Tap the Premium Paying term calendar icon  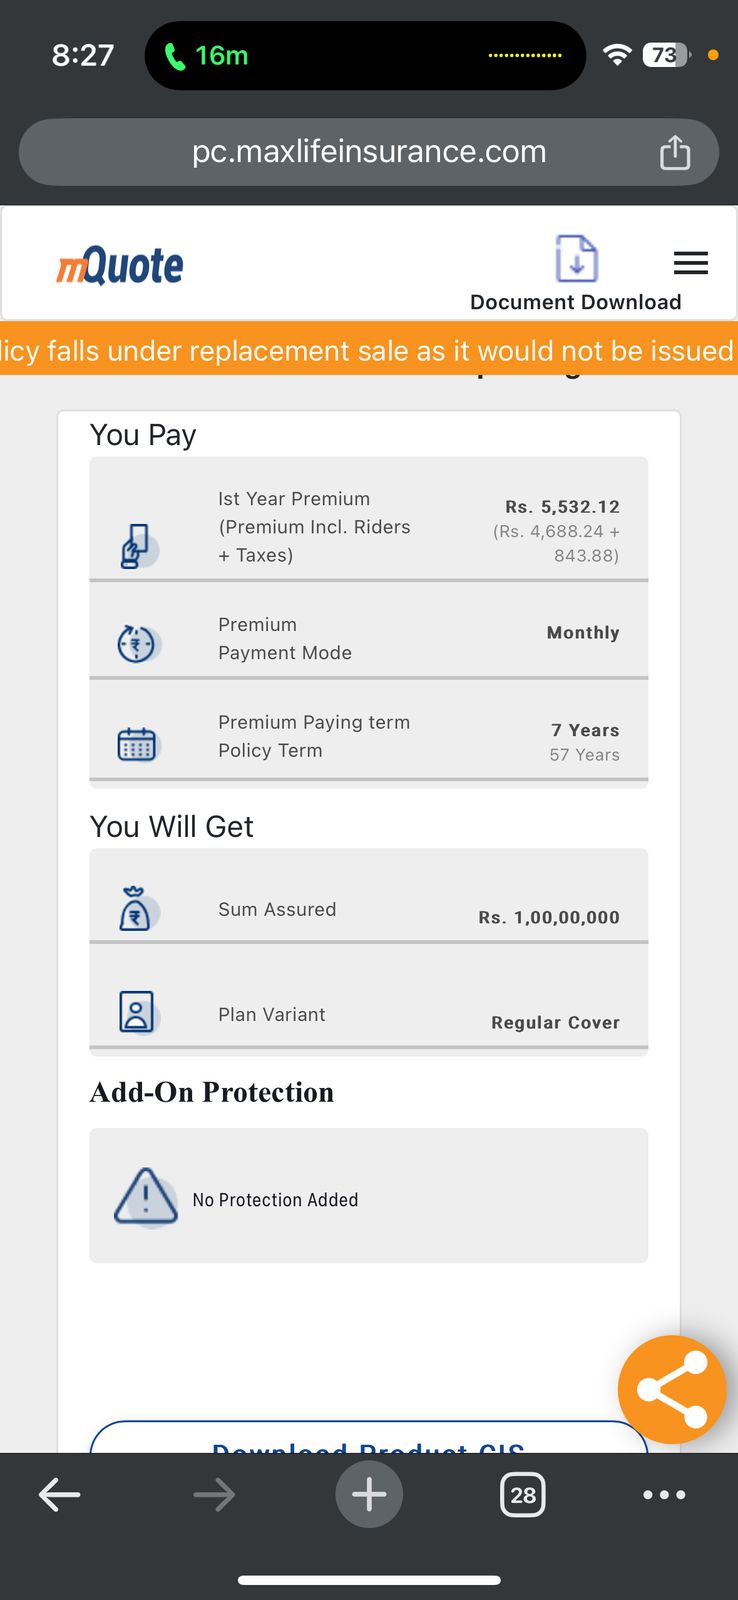click(137, 744)
